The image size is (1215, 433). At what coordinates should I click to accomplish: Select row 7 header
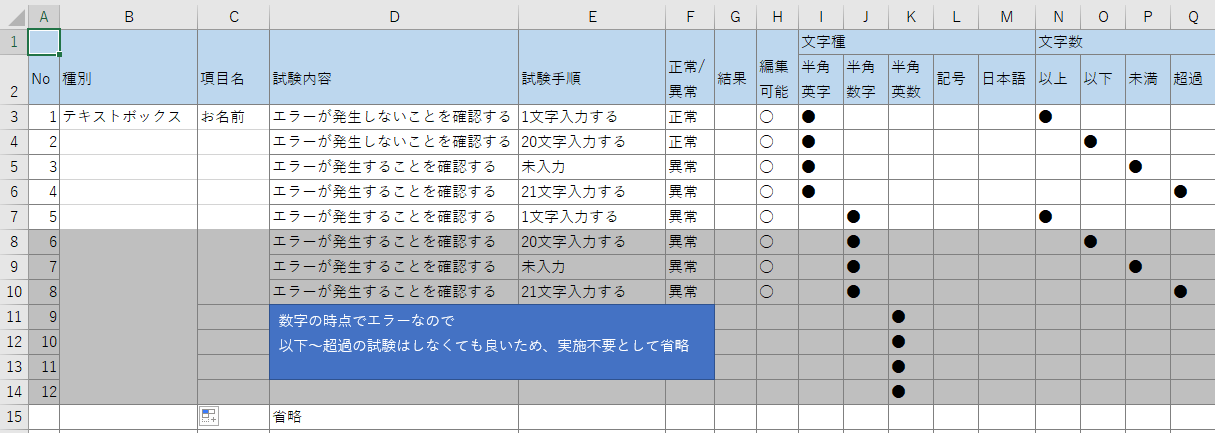14,216
